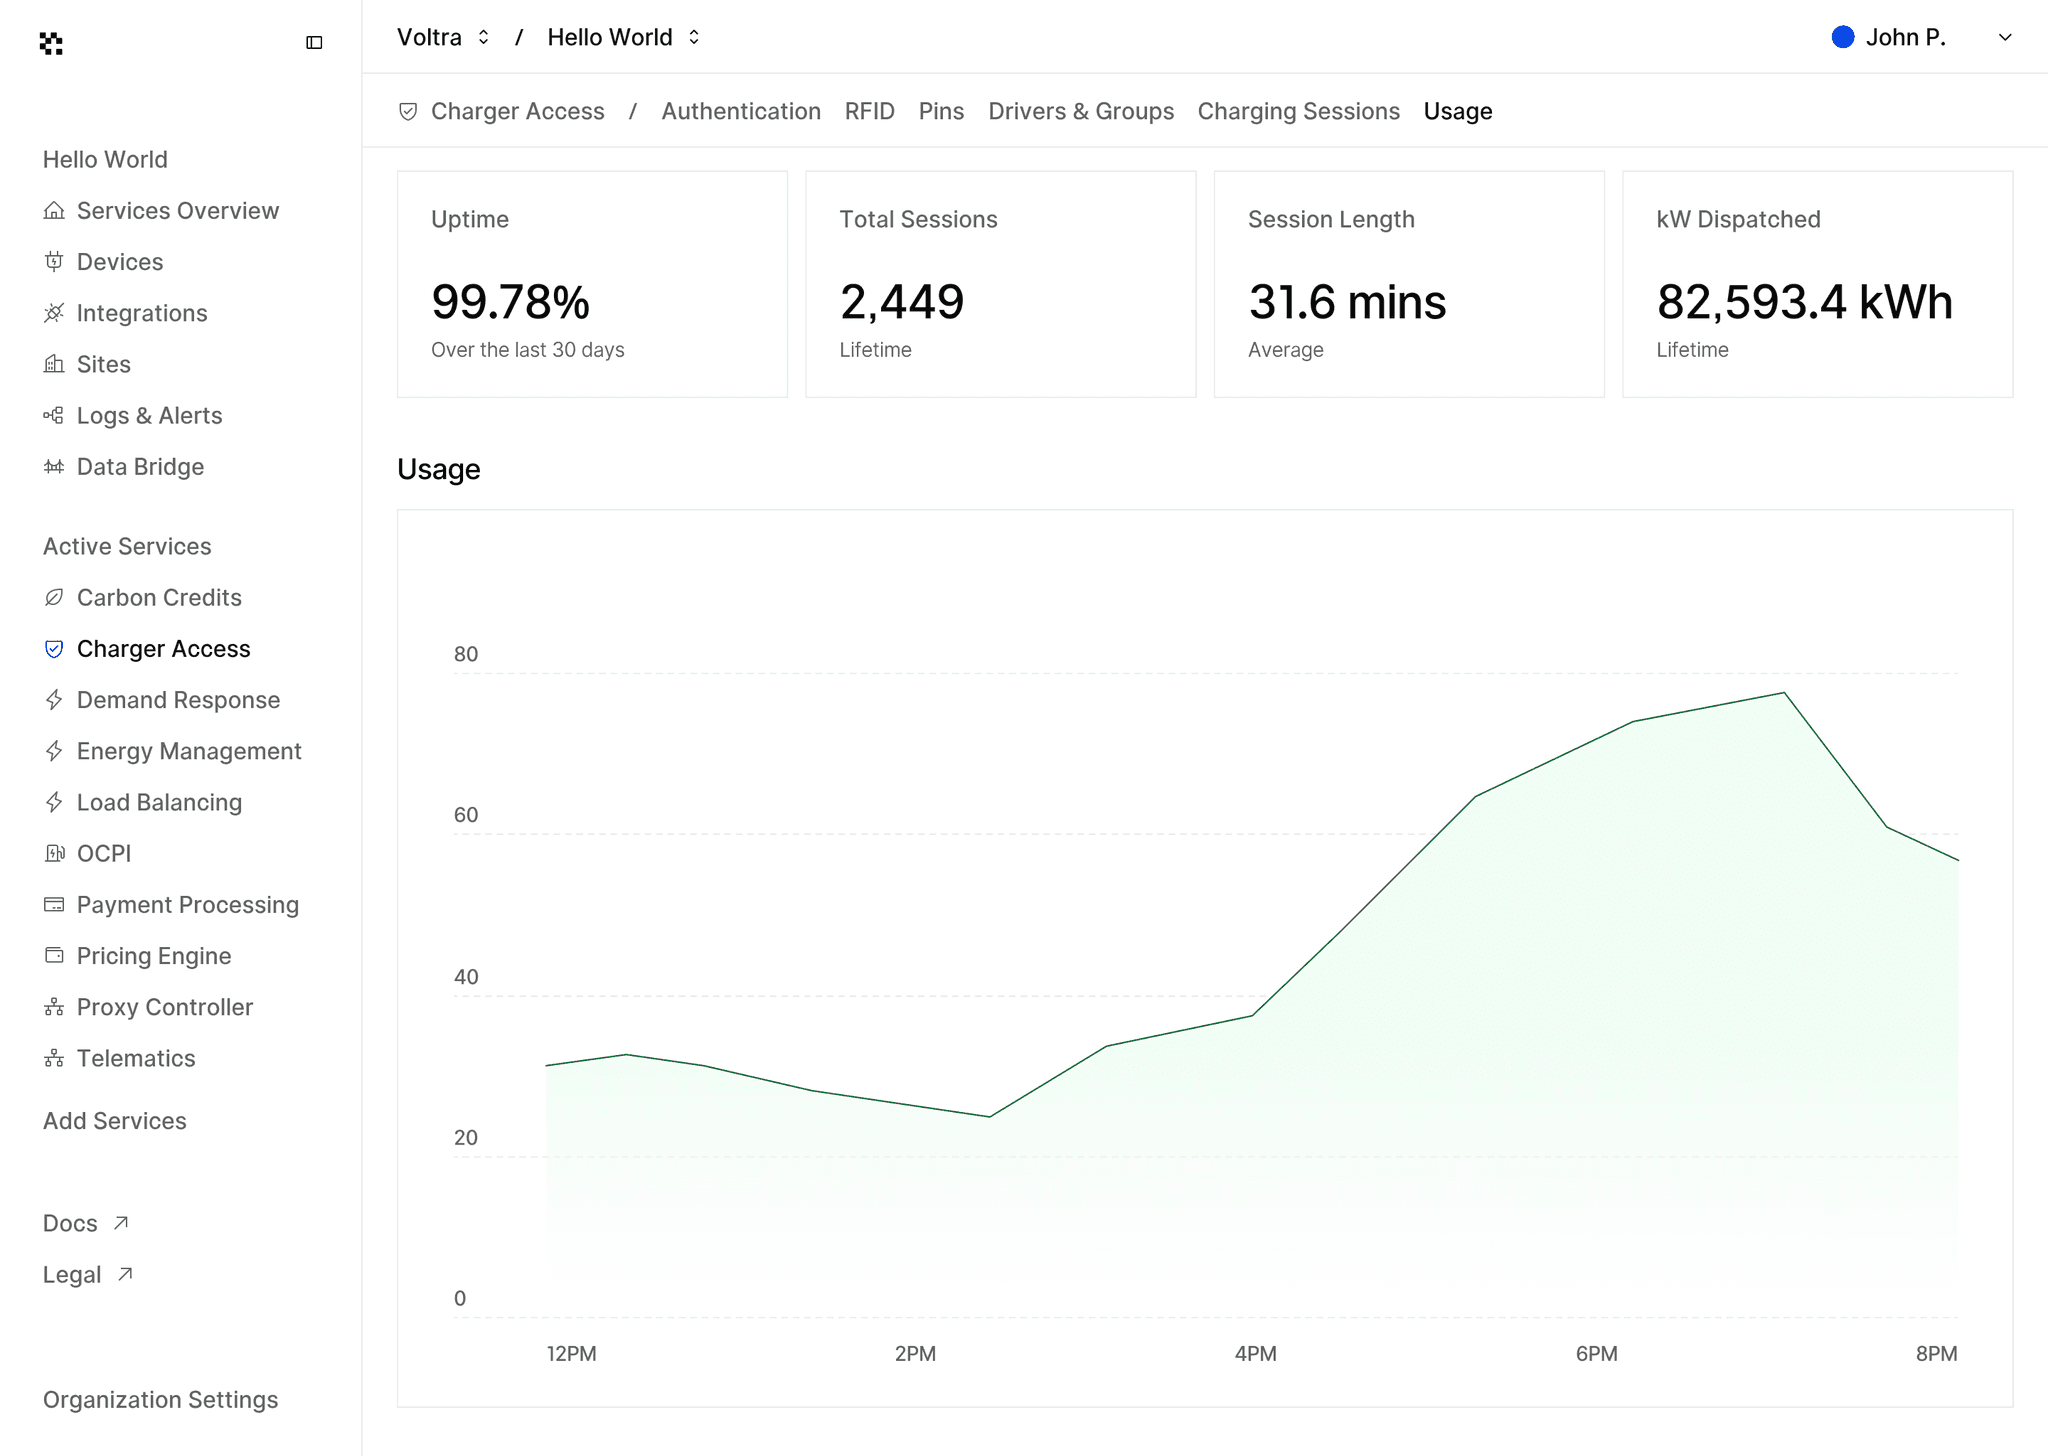This screenshot has width=2048, height=1456.
Task: Click the Sites building icon
Action: pos(54,363)
